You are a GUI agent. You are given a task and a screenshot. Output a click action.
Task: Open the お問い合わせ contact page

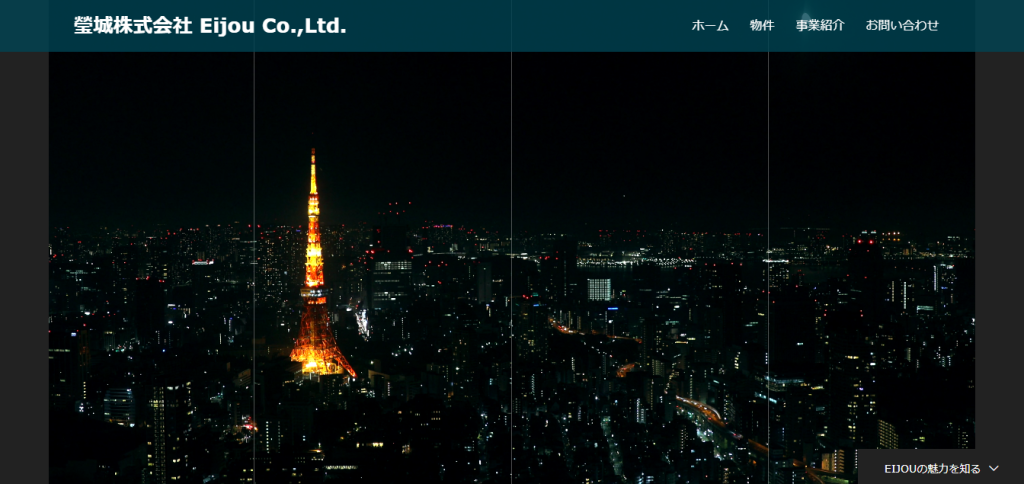[902, 26]
